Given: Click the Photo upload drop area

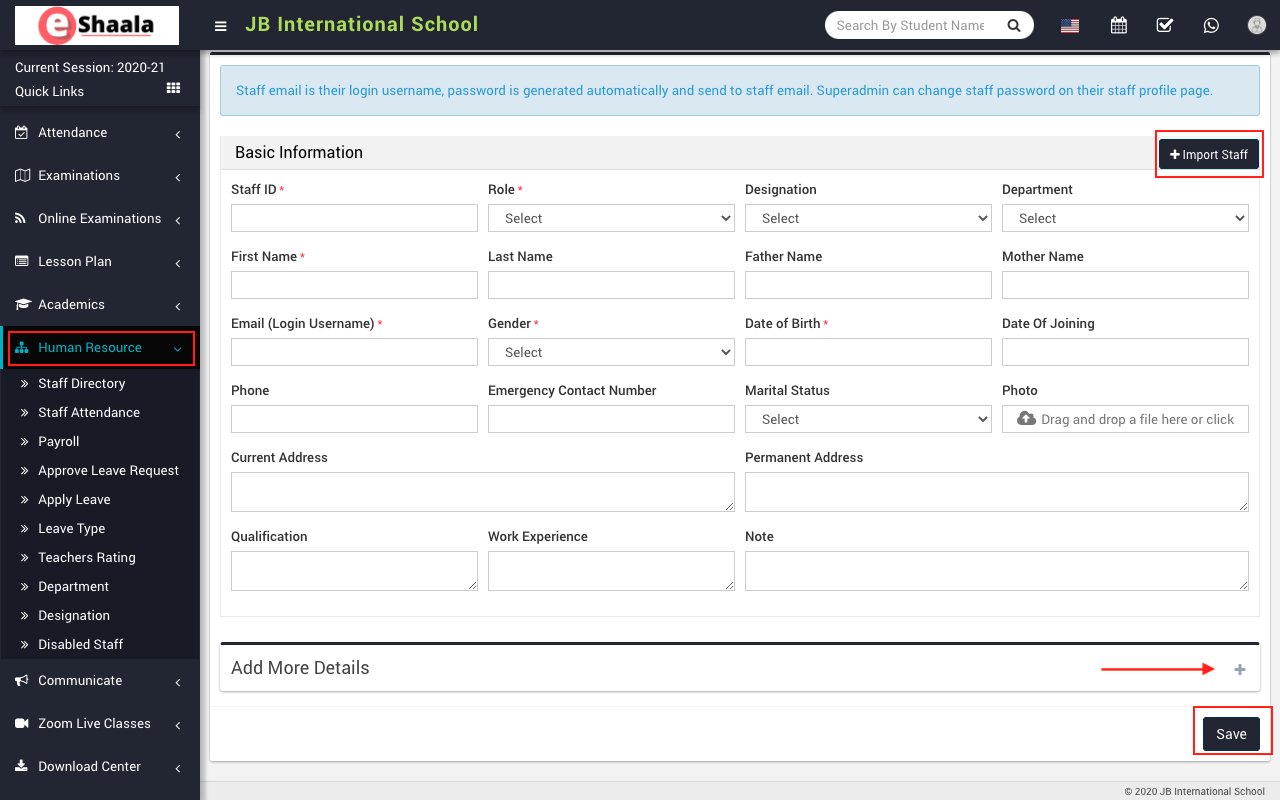Looking at the screenshot, I should click(x=1125, y=419).
